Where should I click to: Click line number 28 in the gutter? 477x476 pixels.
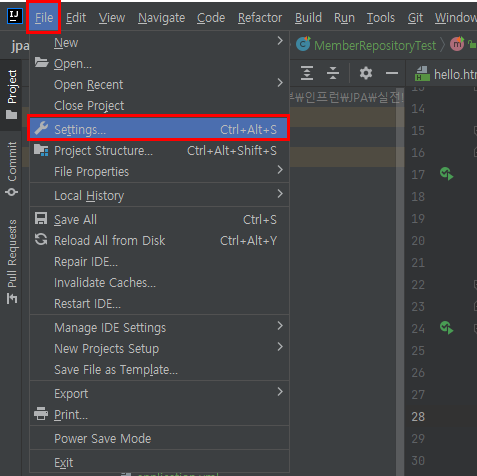pos(418,416)
